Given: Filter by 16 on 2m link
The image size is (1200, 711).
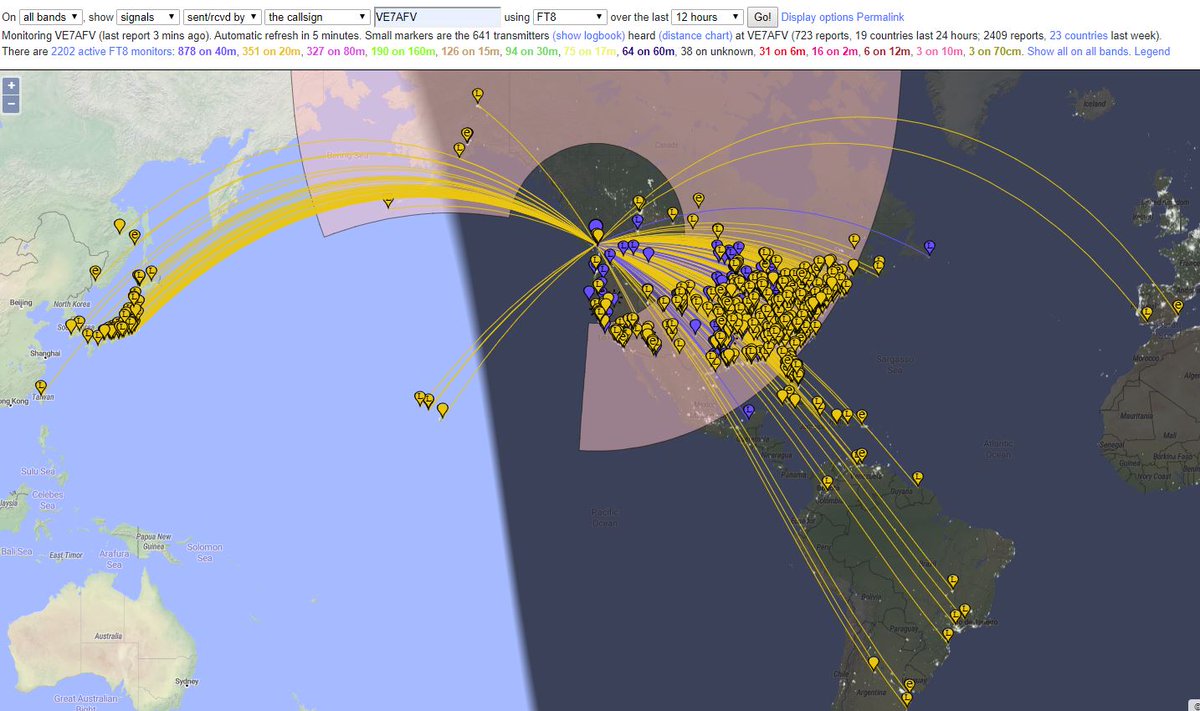Looking at the screenshot, I should (x=834, y=50).
